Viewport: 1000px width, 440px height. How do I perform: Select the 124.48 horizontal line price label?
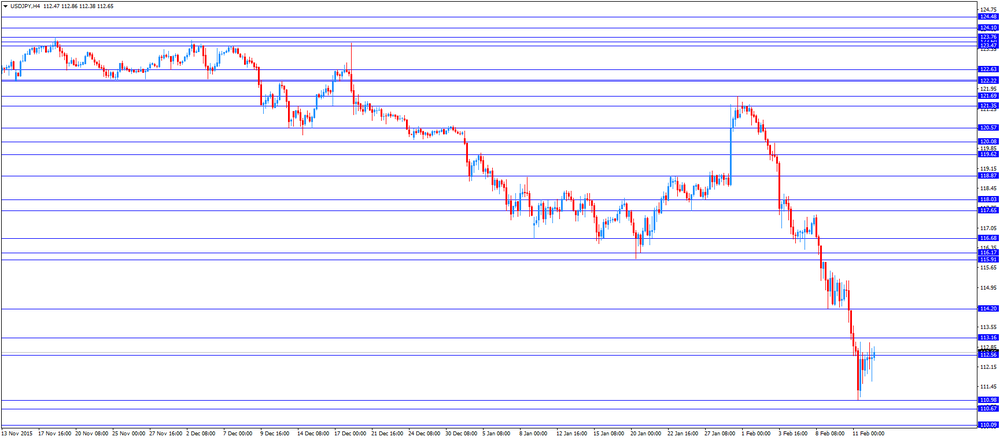point(988,17)
